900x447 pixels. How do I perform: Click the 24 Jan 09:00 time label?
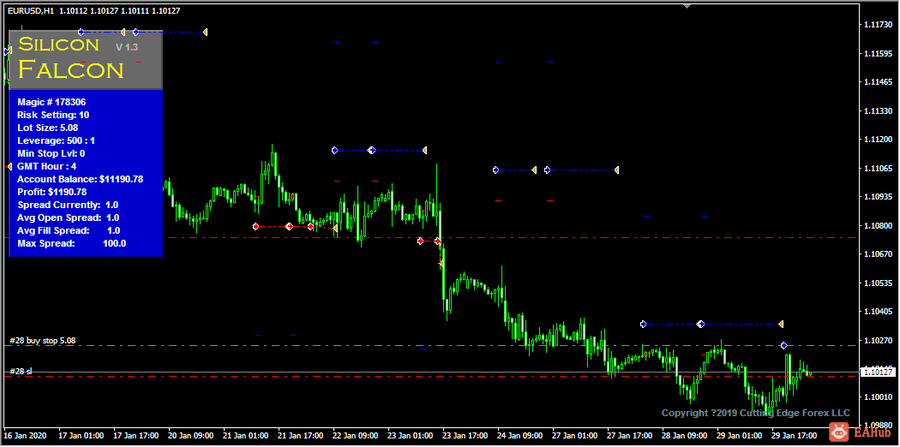[x=519, y=436]
